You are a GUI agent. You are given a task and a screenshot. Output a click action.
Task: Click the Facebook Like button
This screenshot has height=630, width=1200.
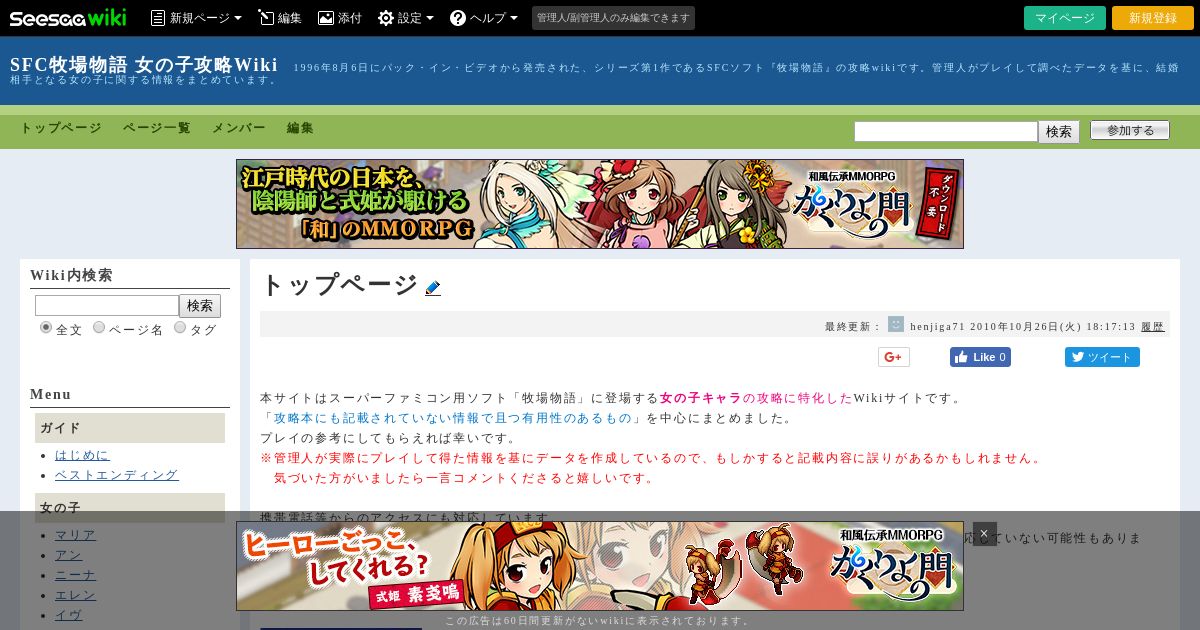[x=980, y=357]
